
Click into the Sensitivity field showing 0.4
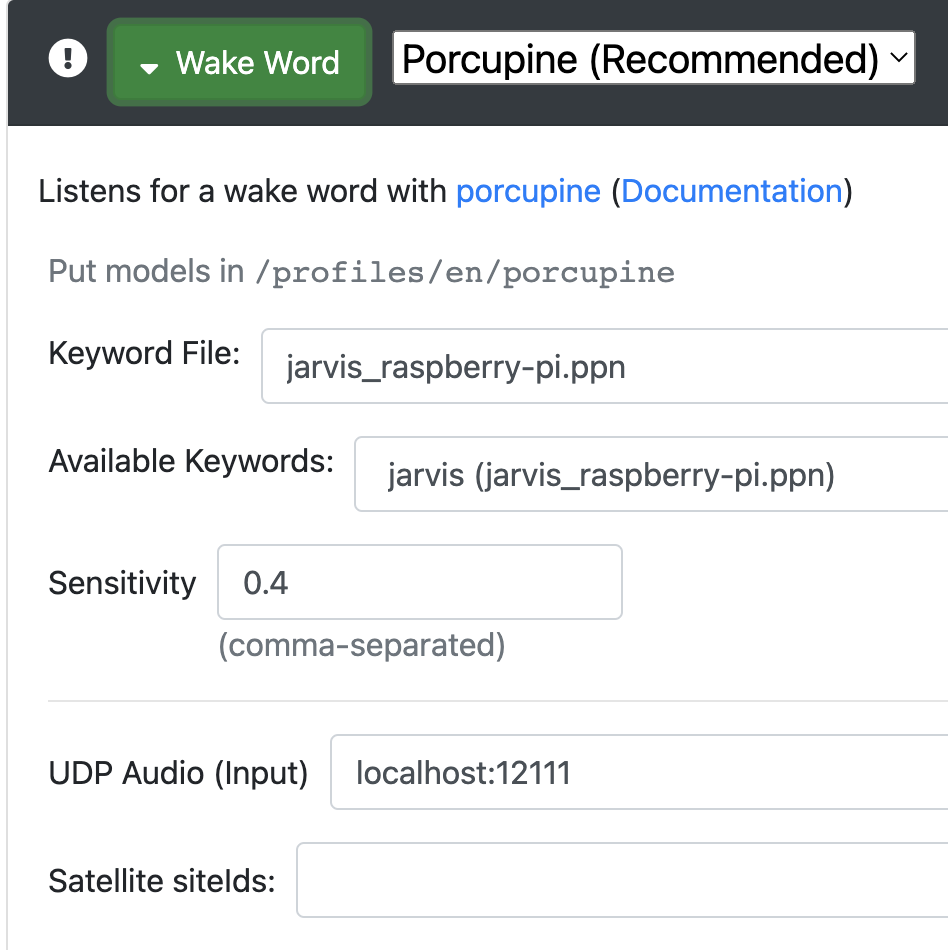click(x=419, y=582)
